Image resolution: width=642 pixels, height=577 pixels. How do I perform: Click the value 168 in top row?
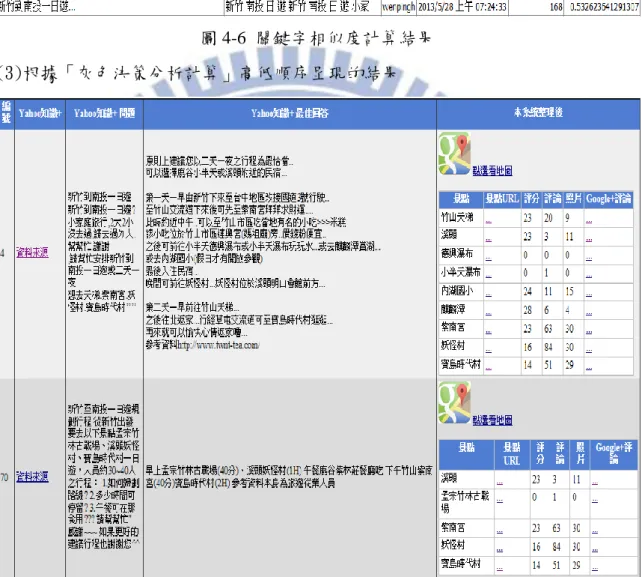pos(556,7)
